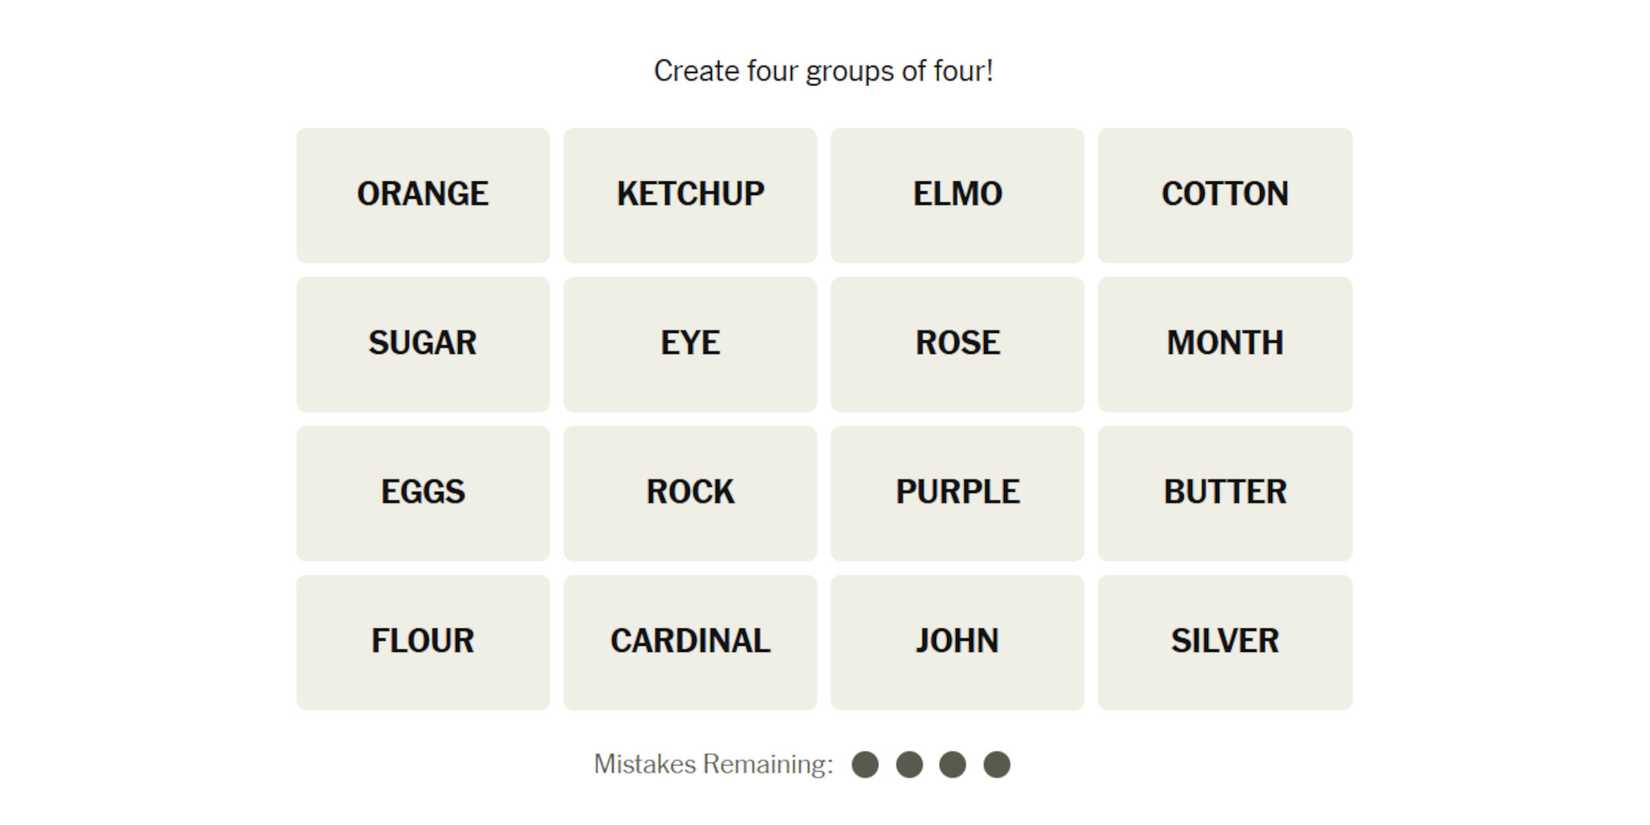The height and width of the screenshot is (825, 1650).
Task: Click the "Create four groups of four!" heading
Action: (x=823, y=71)
